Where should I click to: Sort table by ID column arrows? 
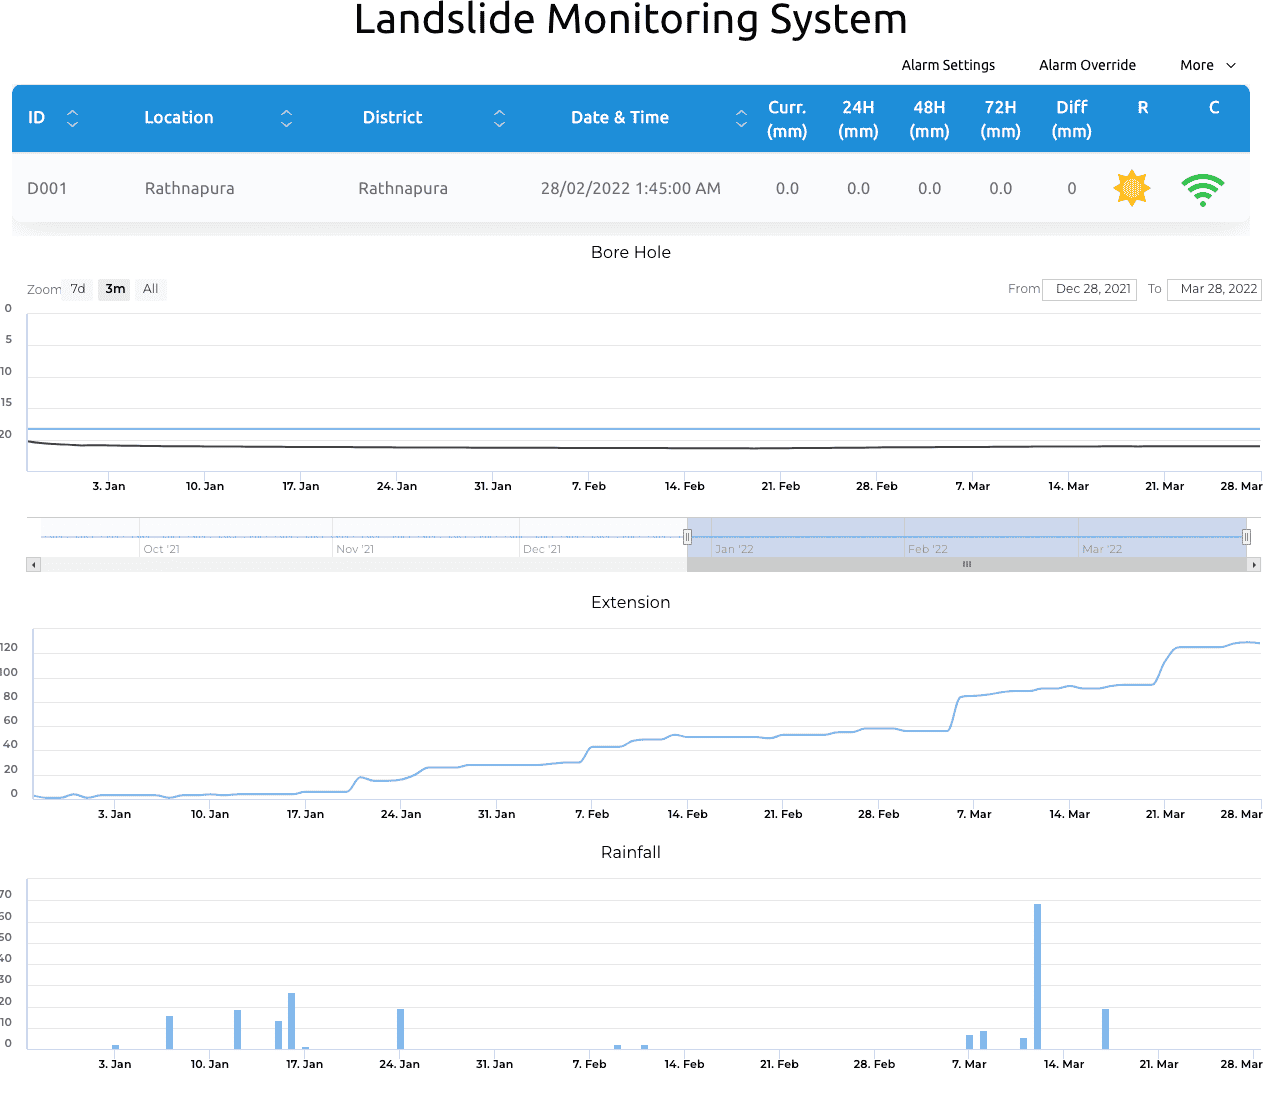[72, 118]
